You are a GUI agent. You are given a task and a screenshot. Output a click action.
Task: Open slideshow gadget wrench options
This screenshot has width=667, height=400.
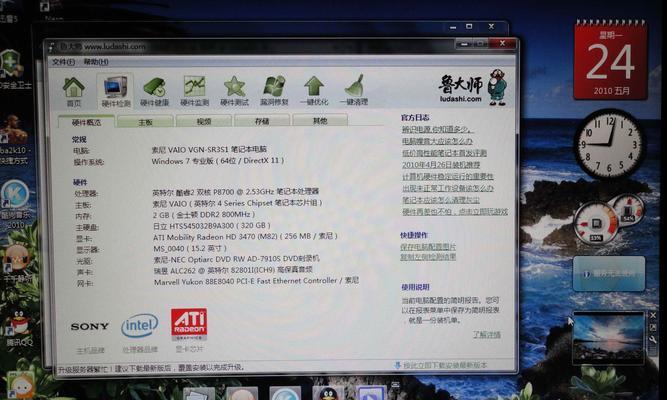tap(653, 339)
